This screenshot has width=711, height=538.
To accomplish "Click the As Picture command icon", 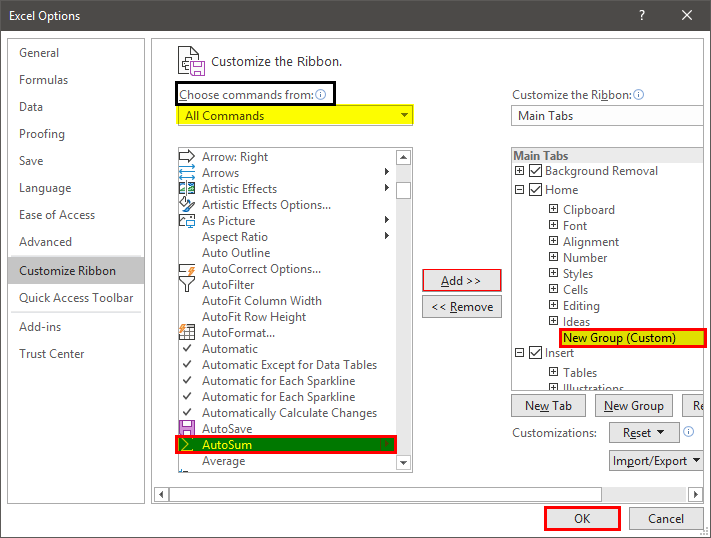I will pyautogui.click(x=187, y=221).
